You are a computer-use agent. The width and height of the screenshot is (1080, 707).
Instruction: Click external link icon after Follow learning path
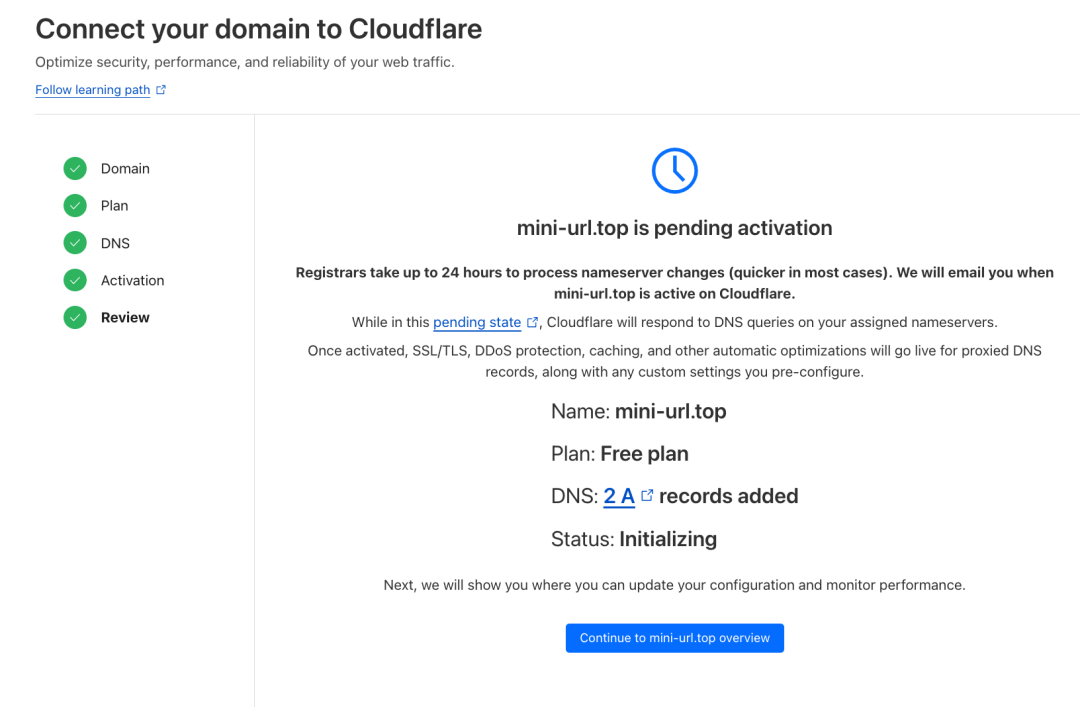[160, 90]
